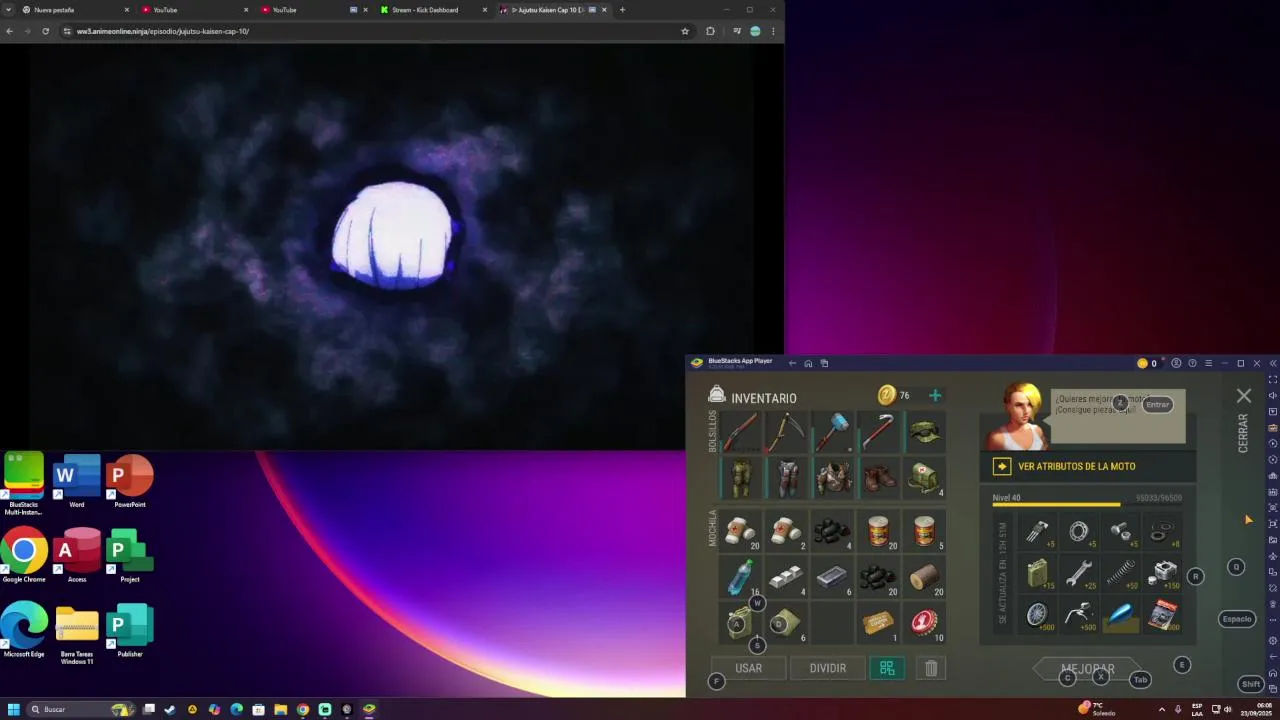Image resolution: width=1280 pixels, height=720 pixels.
Task: Switch to Stream - Kick Dashboard tab
Action: pyautogui.click(x=434, y=10)
